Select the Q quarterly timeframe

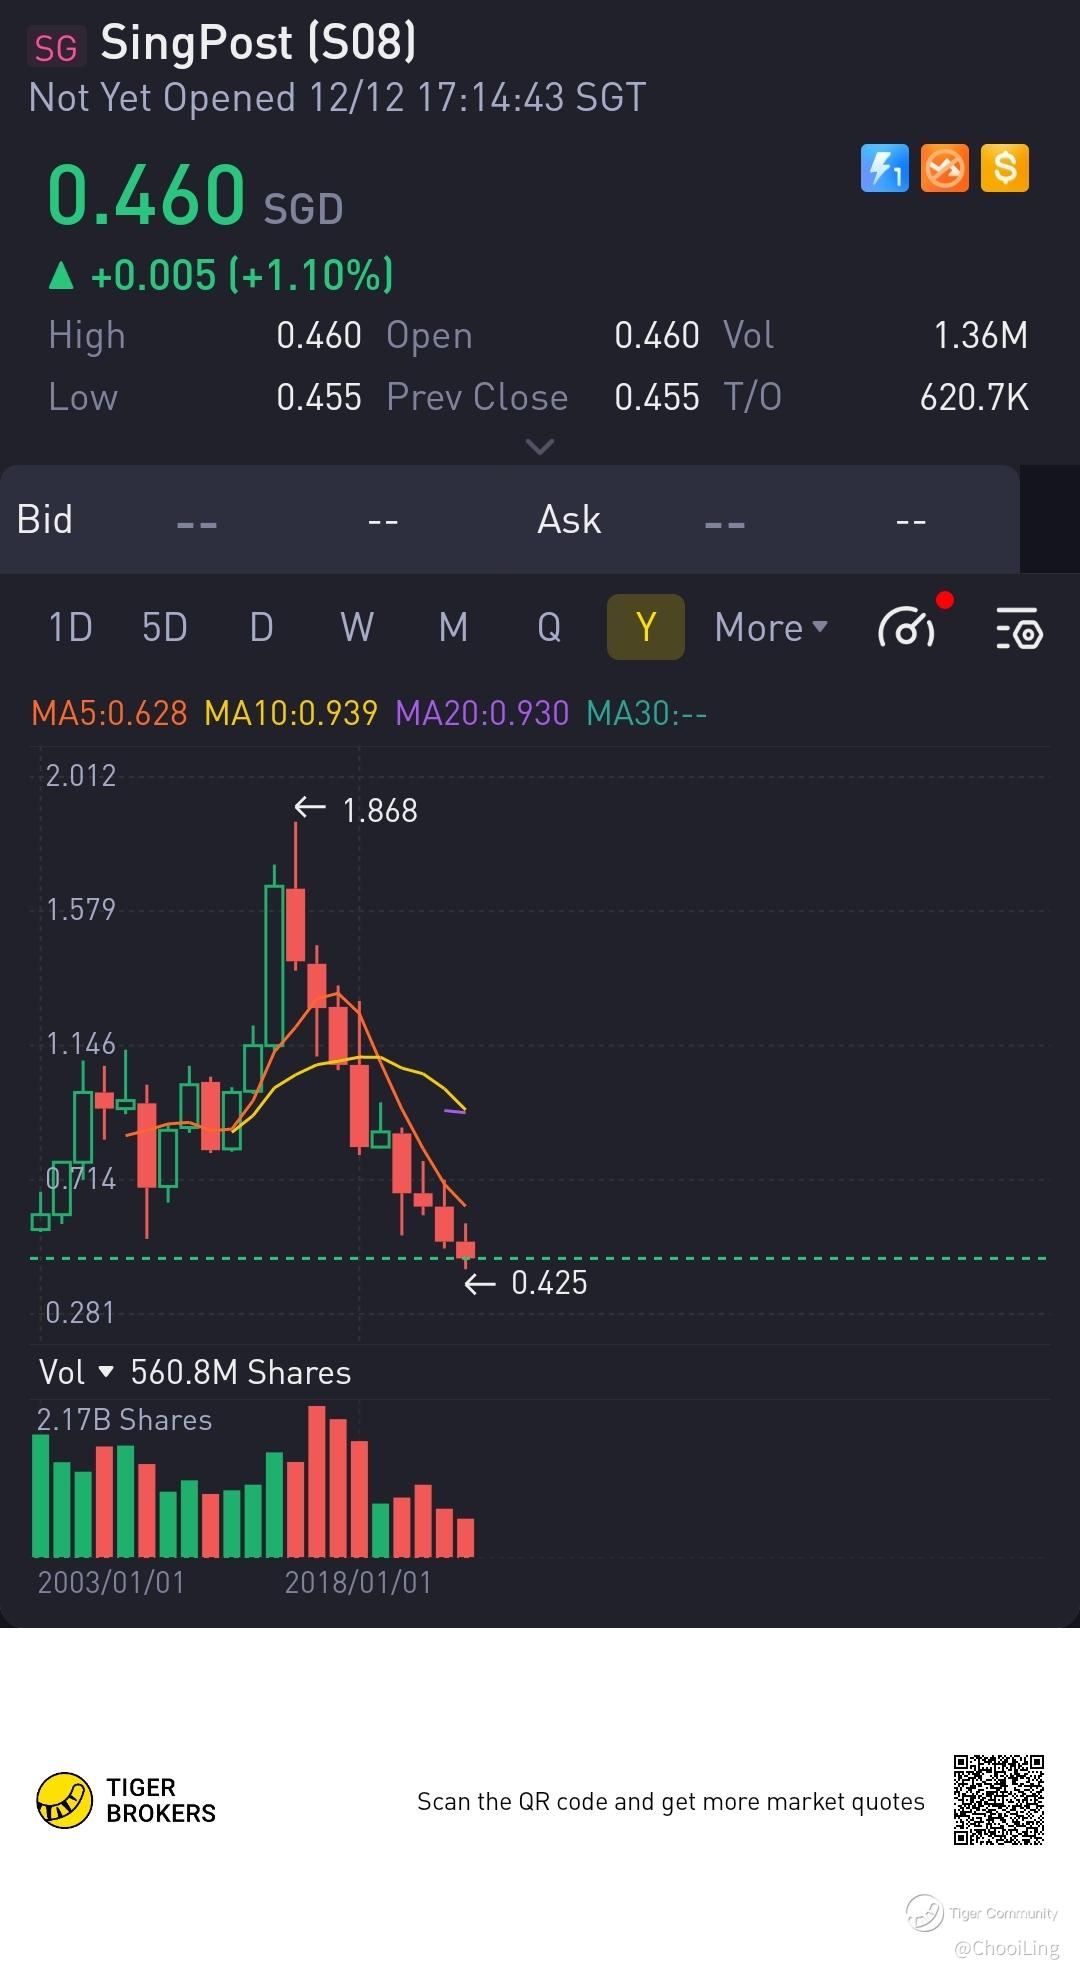[549, 628]
